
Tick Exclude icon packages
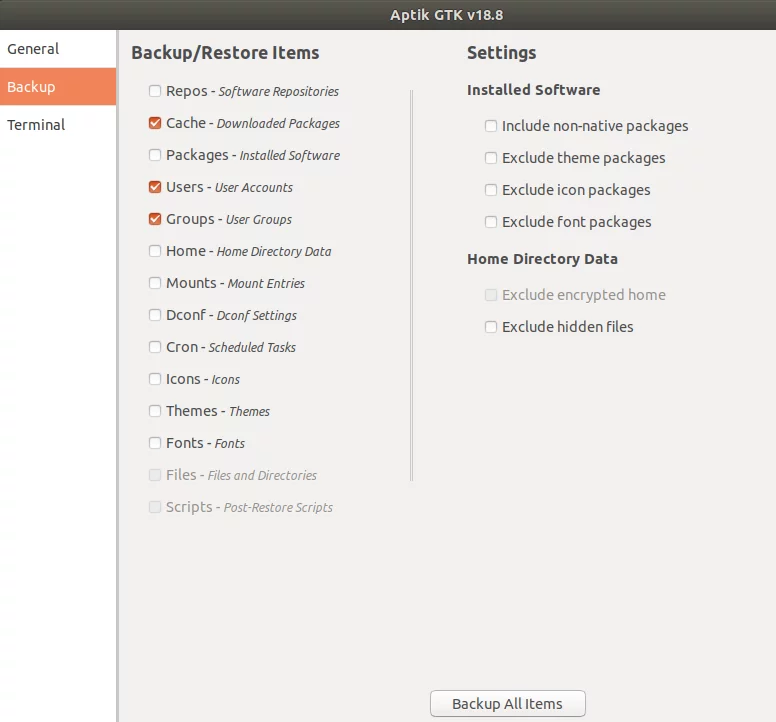pos(491,190)
